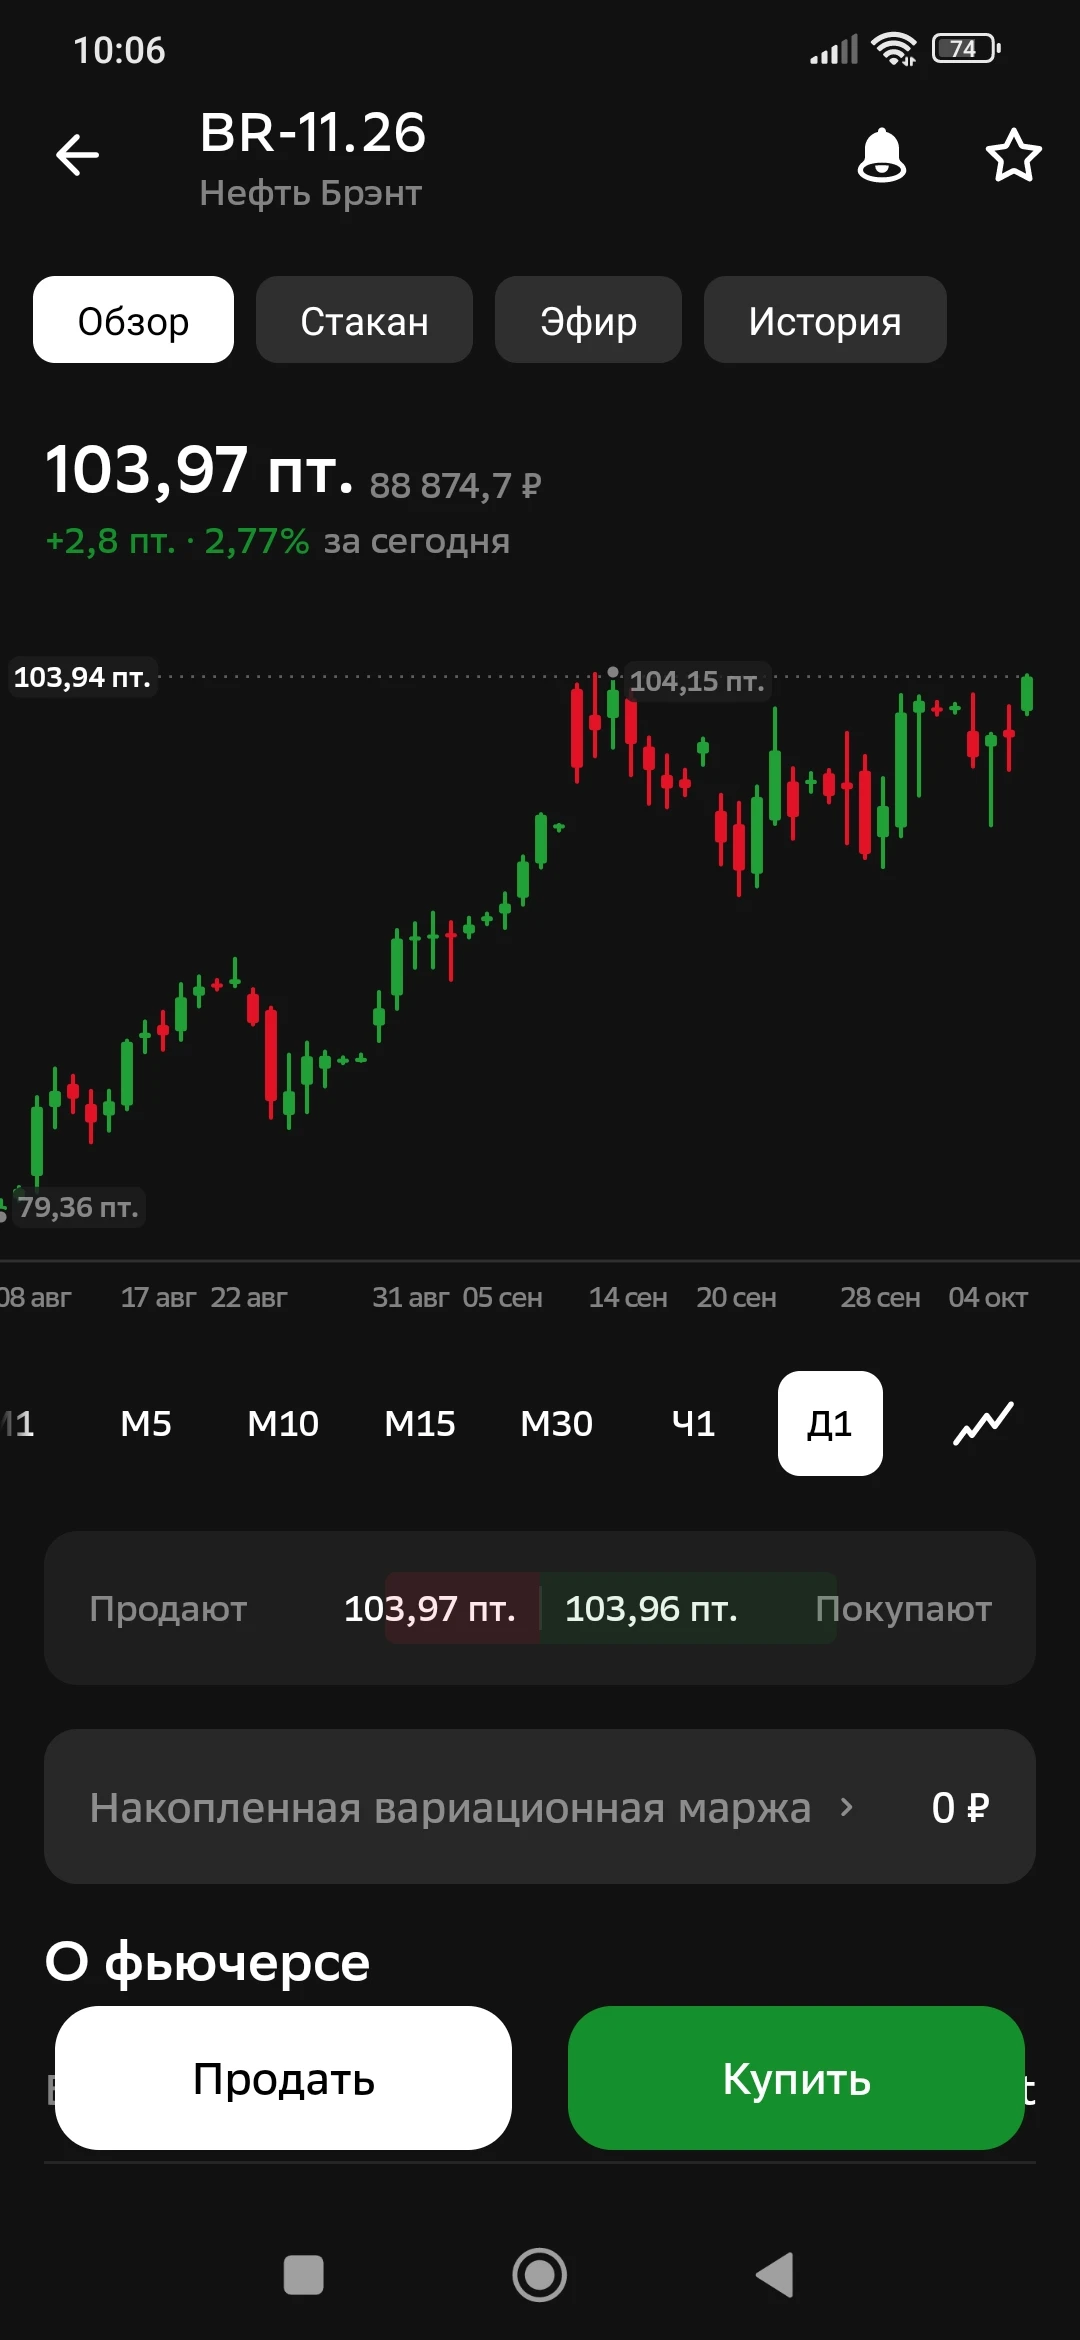
Task: Go back using the arrow icon
Action: click(77, 155)
